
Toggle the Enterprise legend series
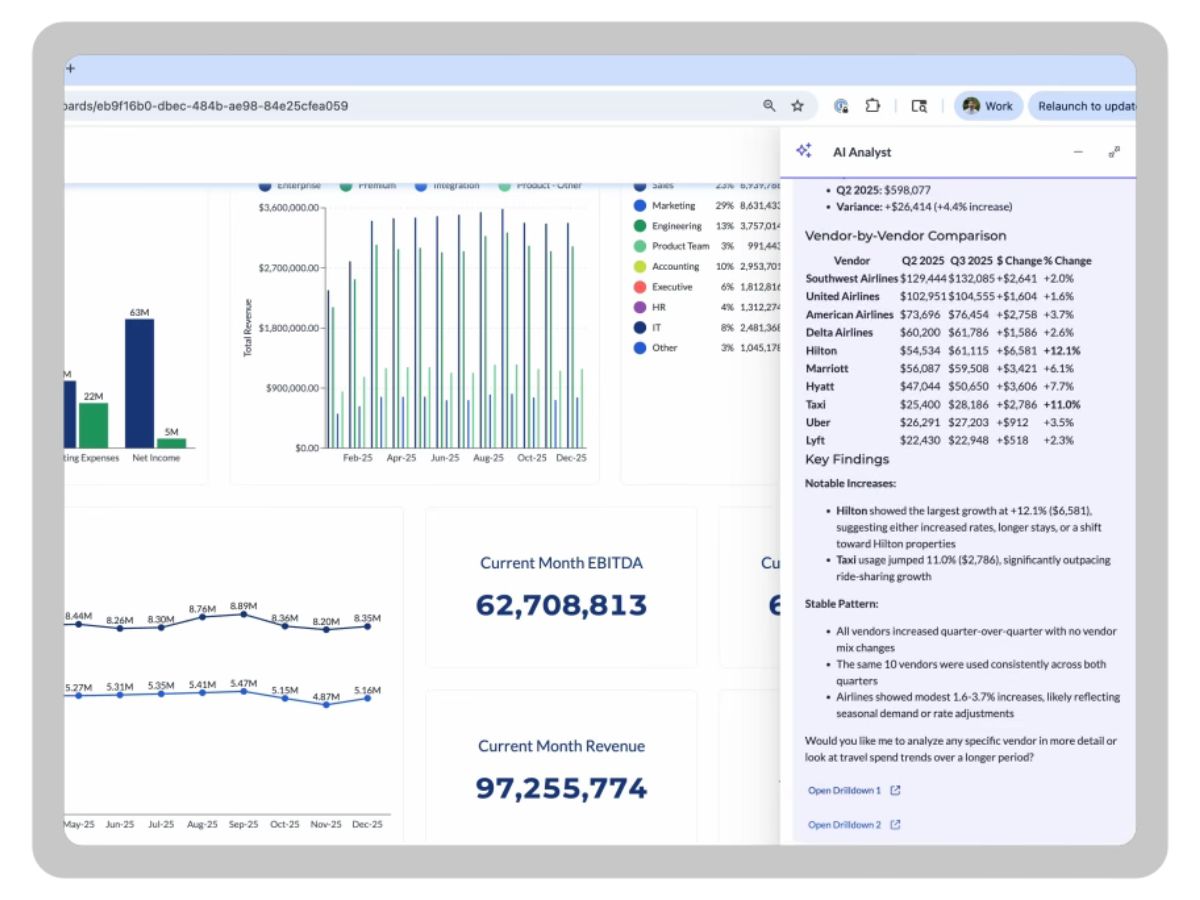coord(290,185)
